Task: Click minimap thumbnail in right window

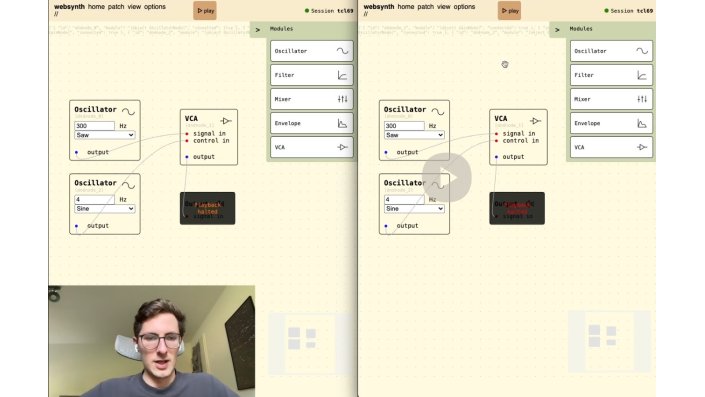Action: click(609, 341)
